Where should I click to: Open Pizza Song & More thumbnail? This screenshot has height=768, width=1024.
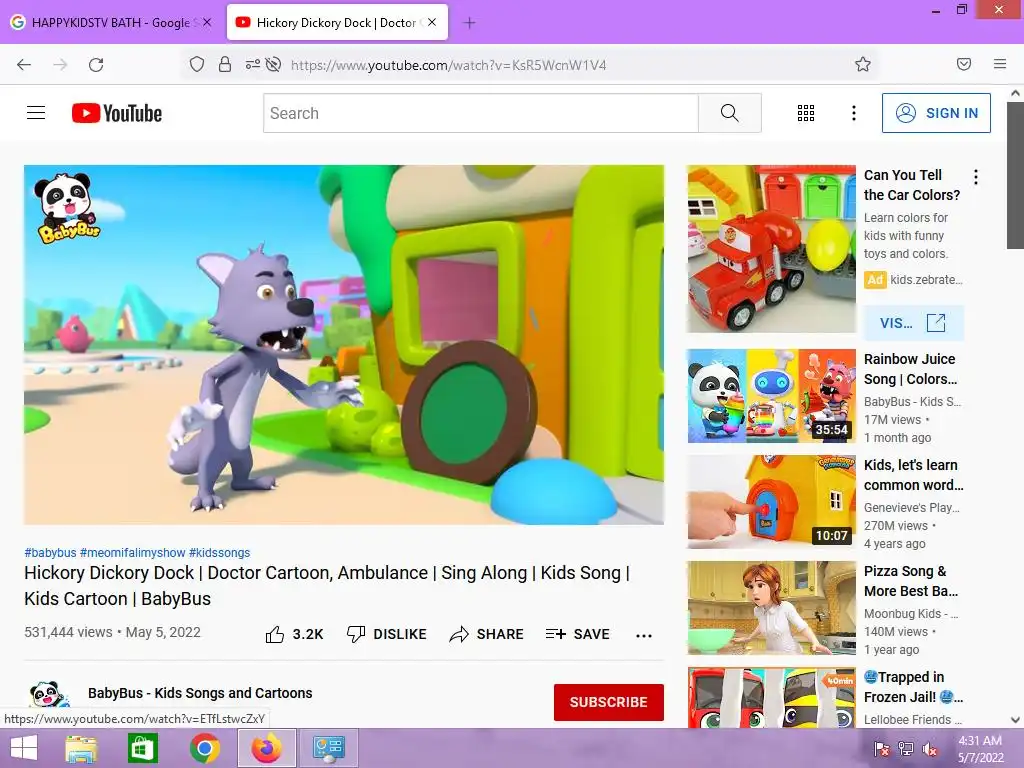771,607
